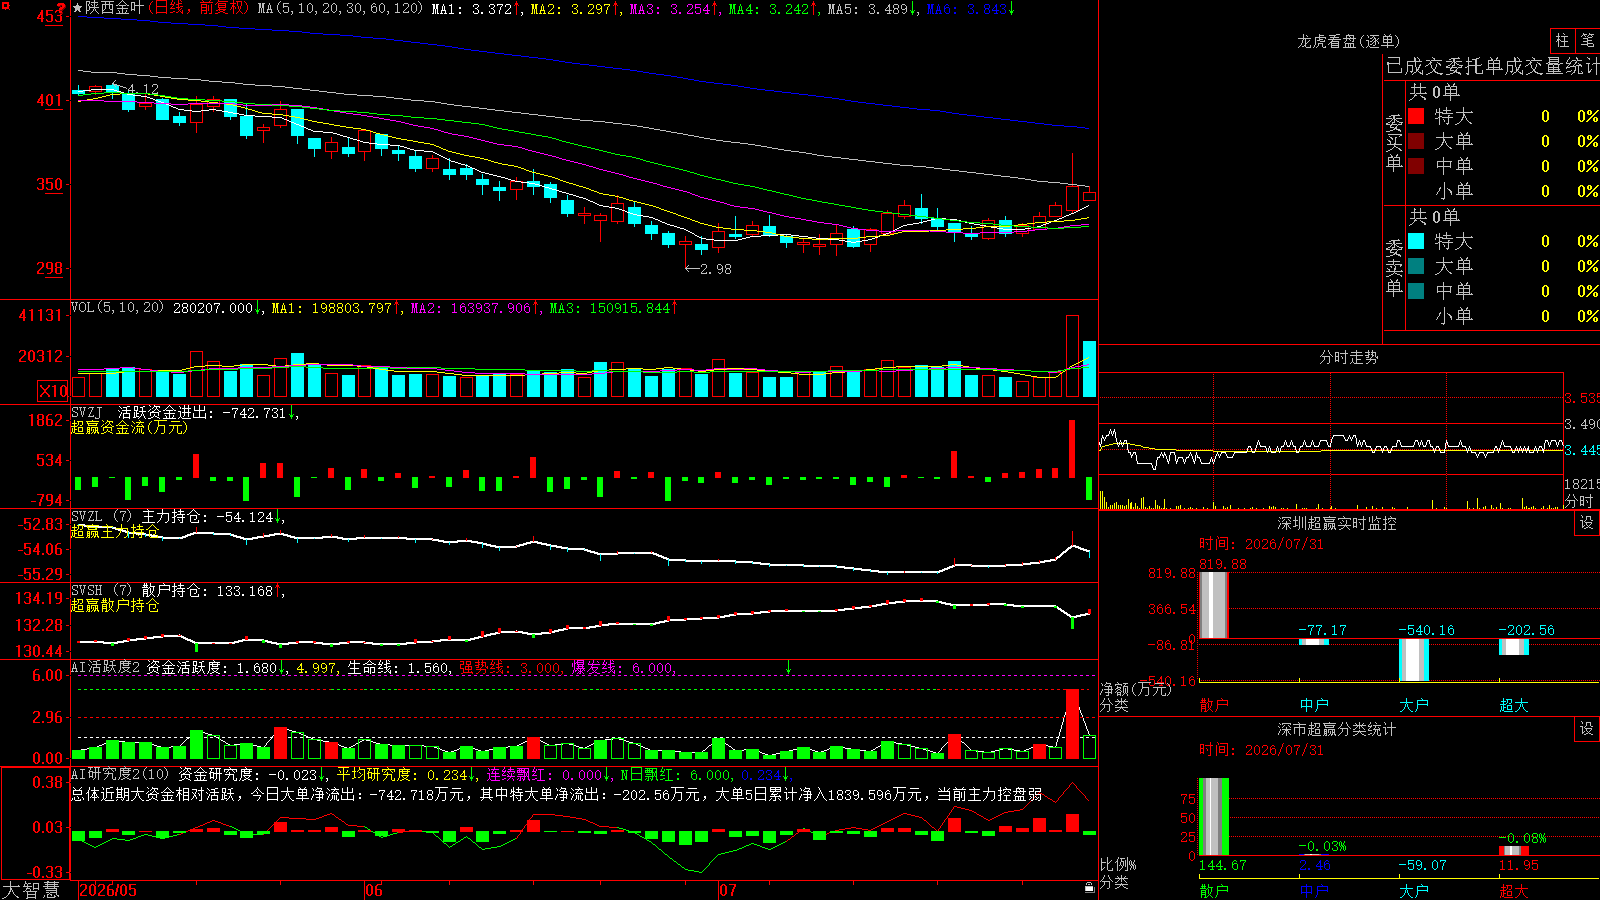Switch to 笔 tick display mode
Viewport: 1600px width, 900px height.
point(1587,40)
